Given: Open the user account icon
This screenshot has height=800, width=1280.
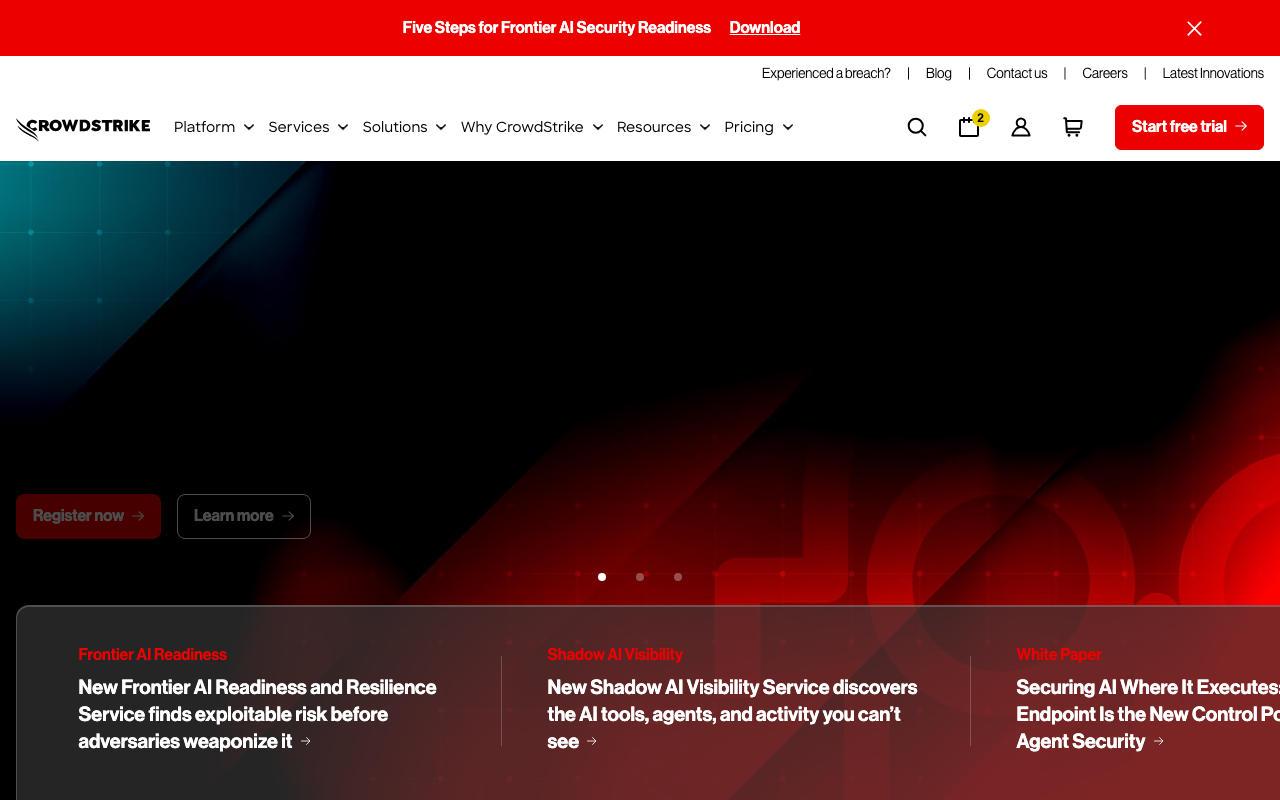Looking at the screenshot, I should click(1020, 127).
